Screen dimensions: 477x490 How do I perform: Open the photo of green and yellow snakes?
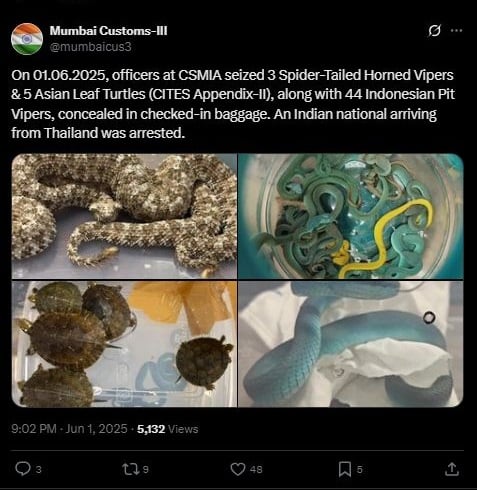[x=351, y=216]
